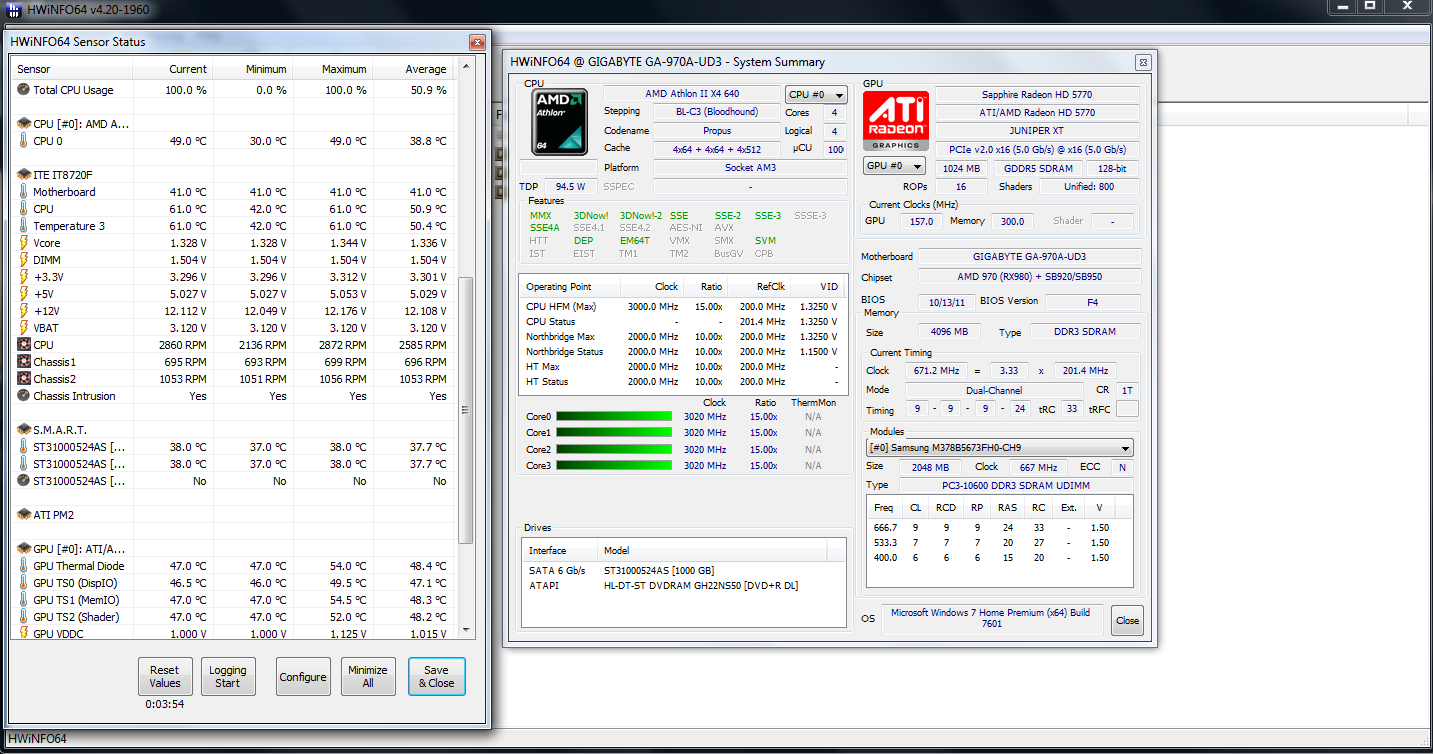Click the Maximum column header
This screenshot has width=1433, height=754.
[333, 69]
